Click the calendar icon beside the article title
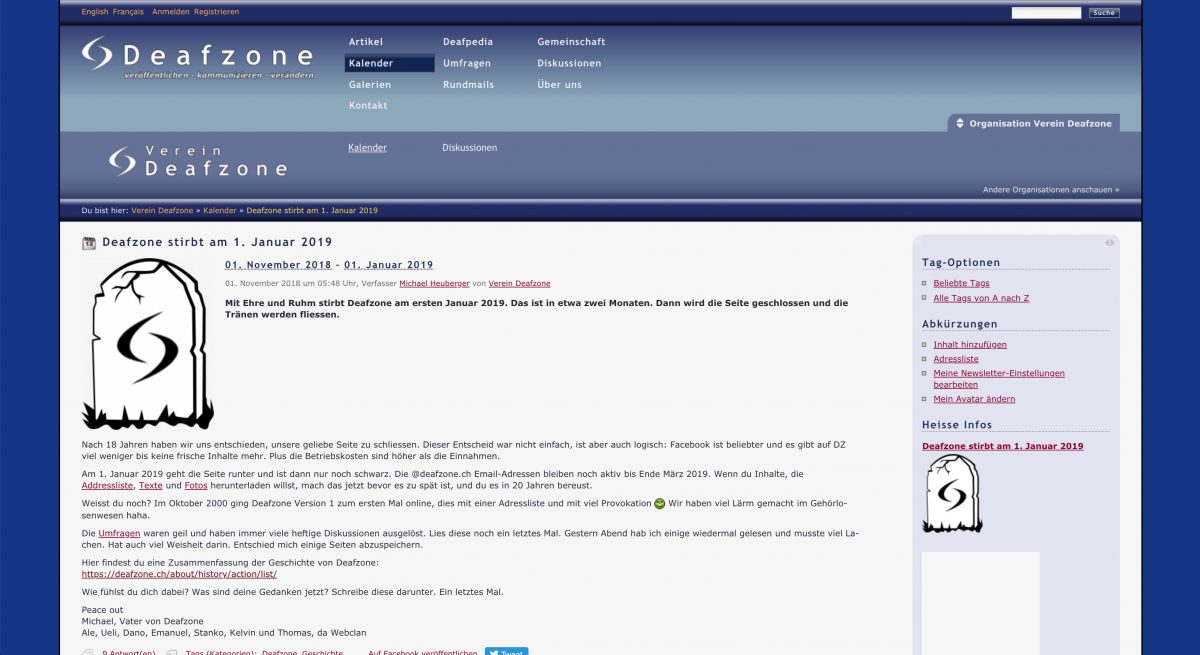The image size is (1200, 655). (89, 243)
